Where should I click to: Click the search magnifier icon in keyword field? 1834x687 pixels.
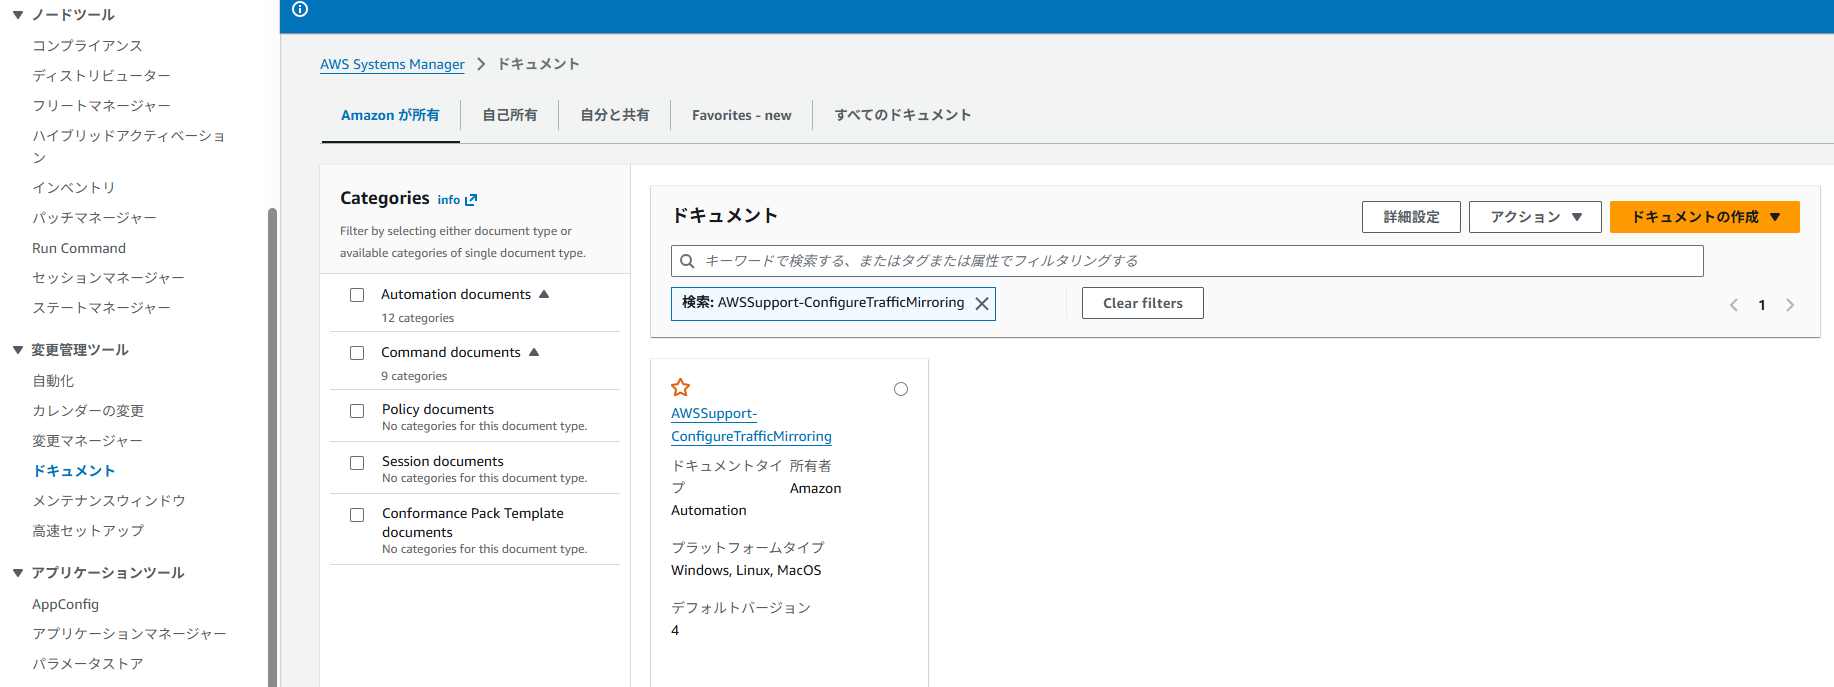coord(688,261)
